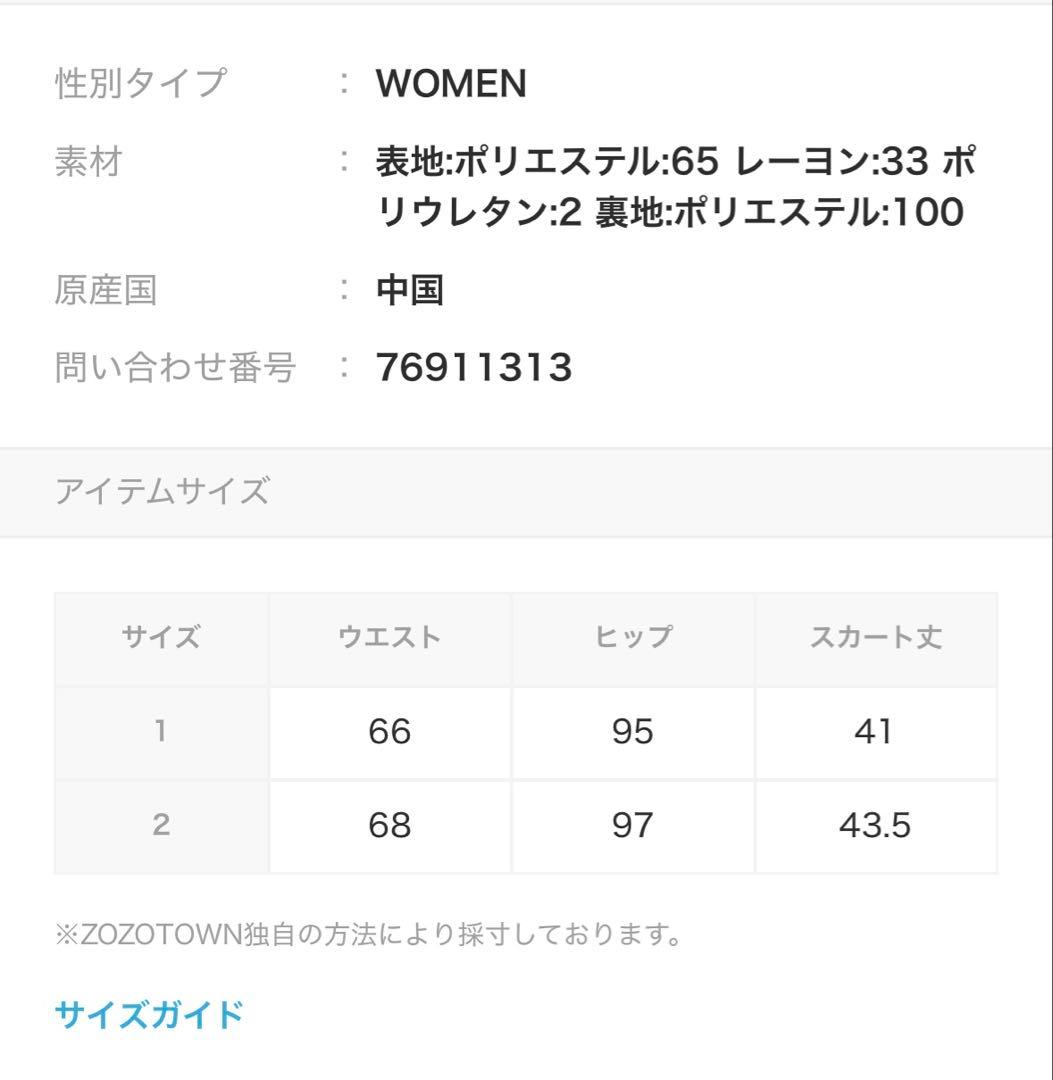Select the size 2 row label

point(161,826)
